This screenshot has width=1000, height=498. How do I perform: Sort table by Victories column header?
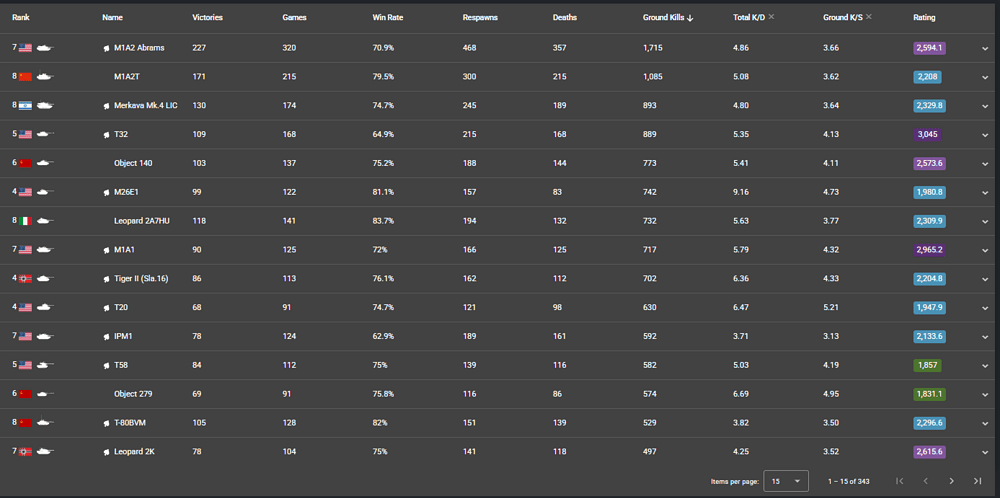click(207, 18)
